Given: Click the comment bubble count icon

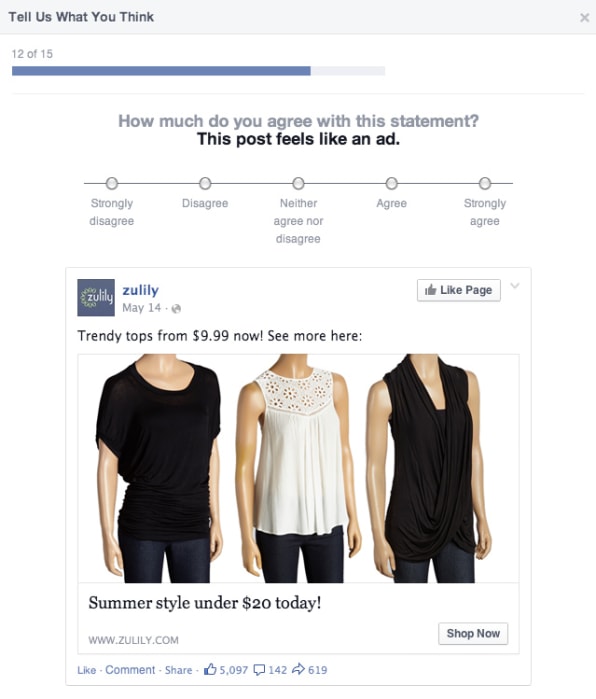Looking at the screenshot, I should point(259,670).
